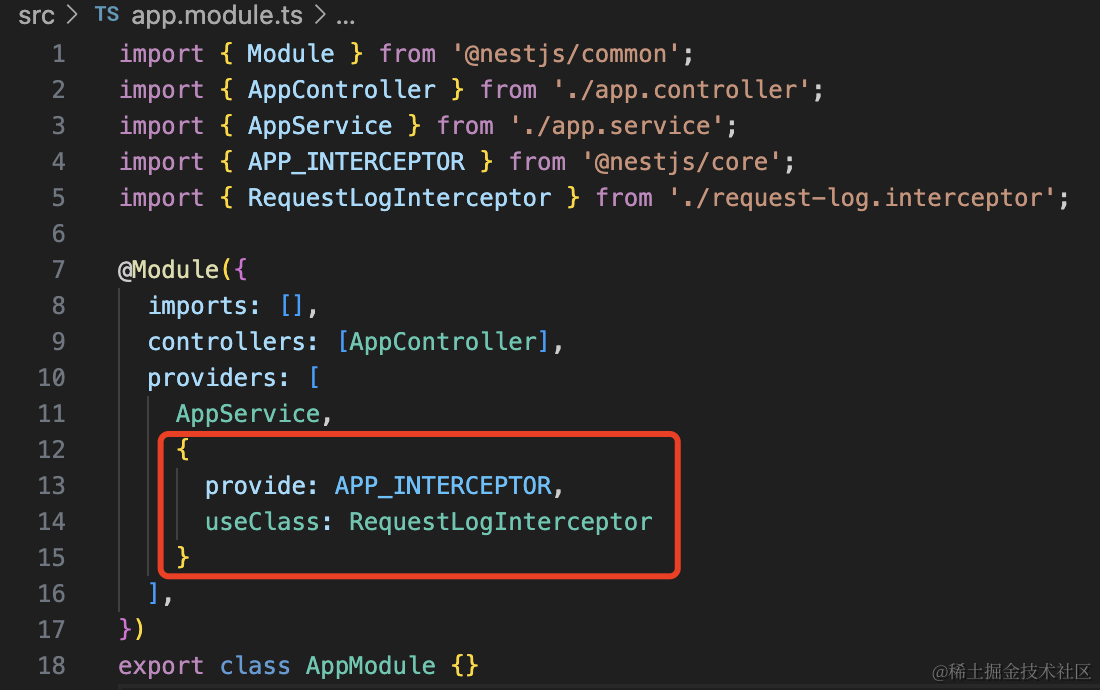Click line number 7 in the gutter
Image resolution: width=1100 pixels, height=690 pixels.
pos(57,270)
